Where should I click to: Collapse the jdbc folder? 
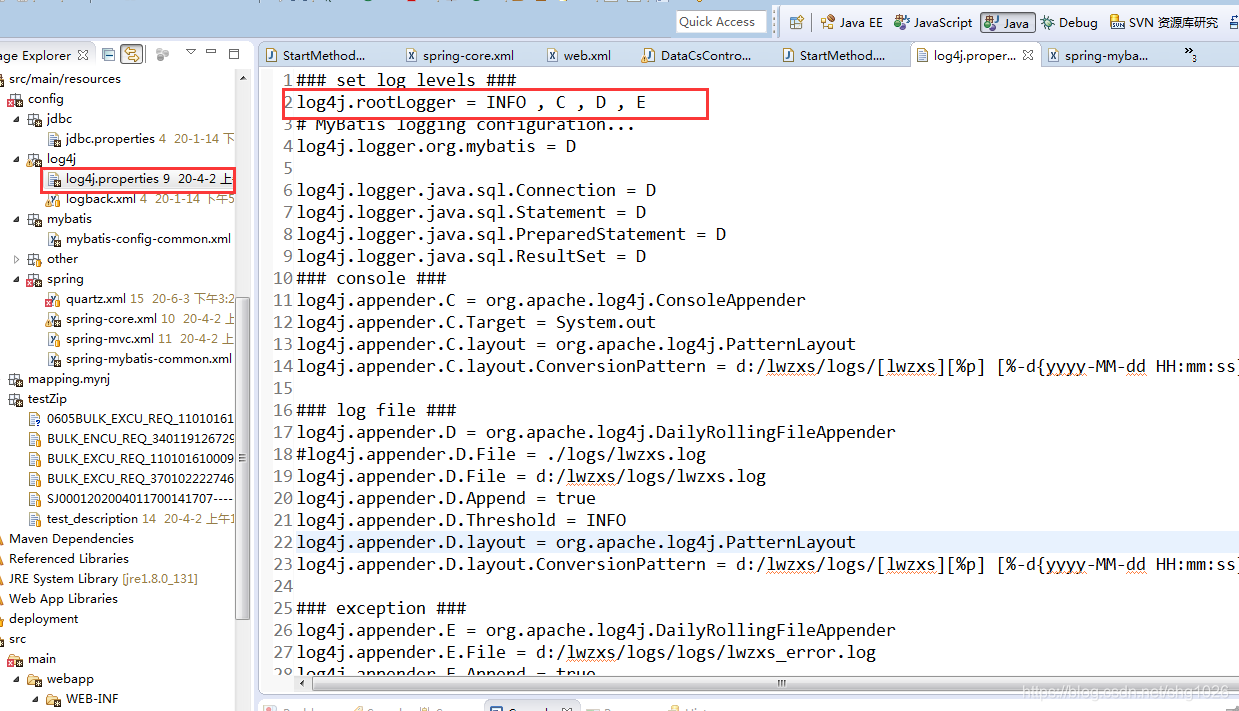(x=16, y=119)
